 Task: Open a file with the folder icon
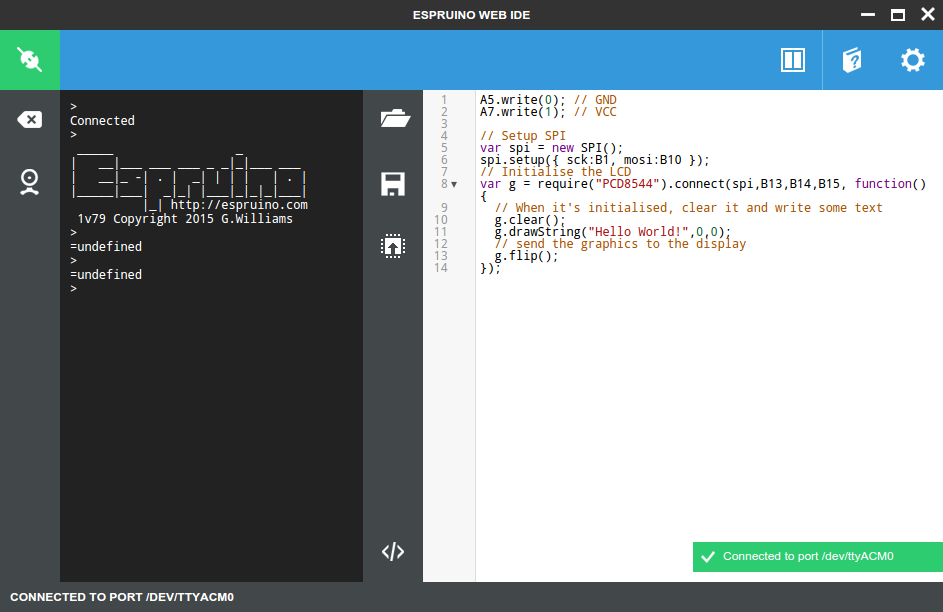(x=395, y=119)
